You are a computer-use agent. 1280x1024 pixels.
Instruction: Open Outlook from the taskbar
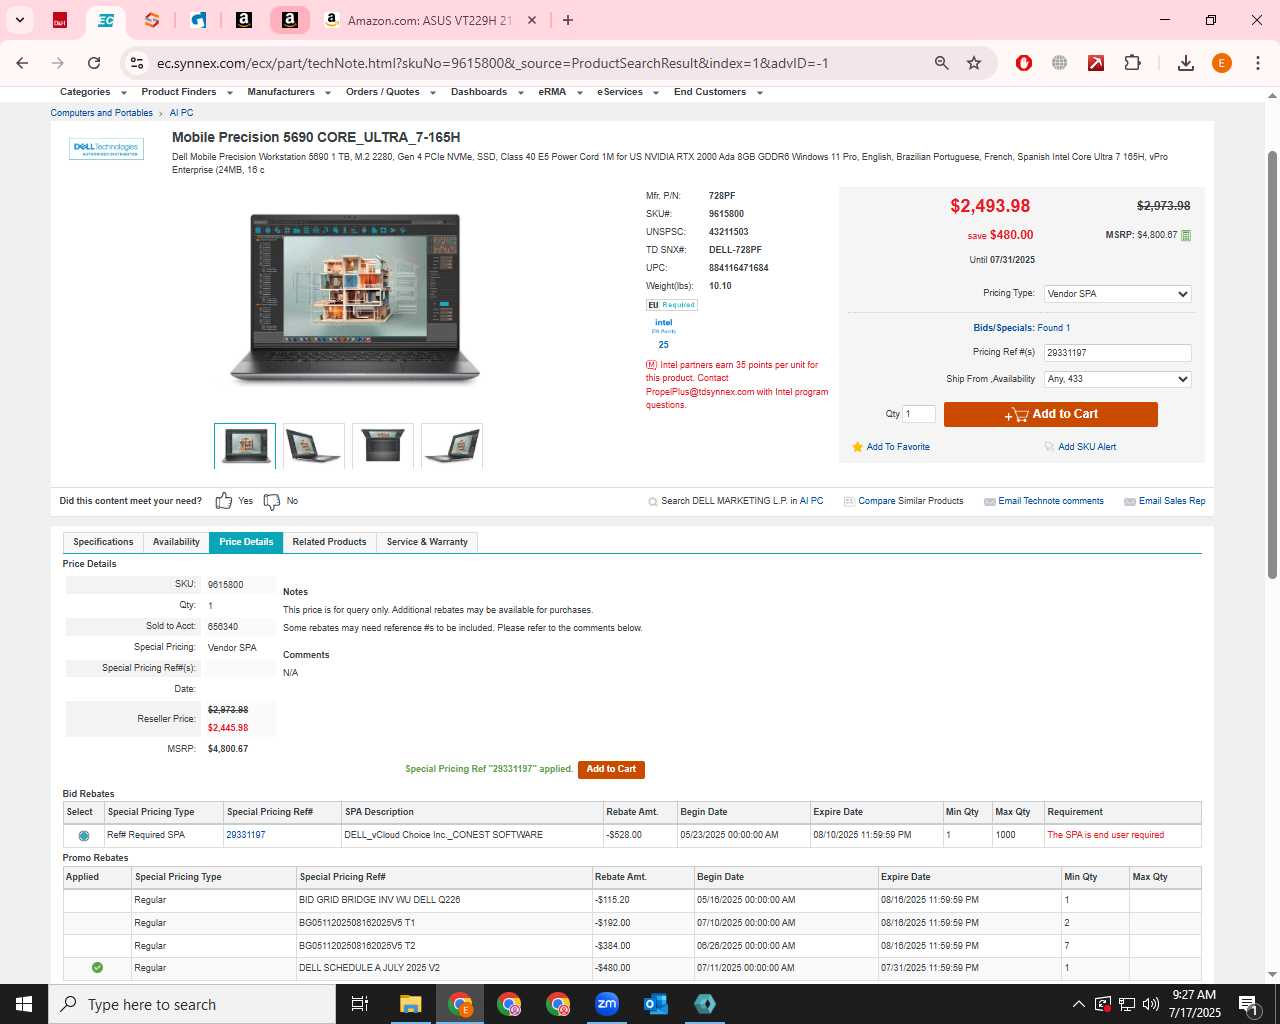656,1004
